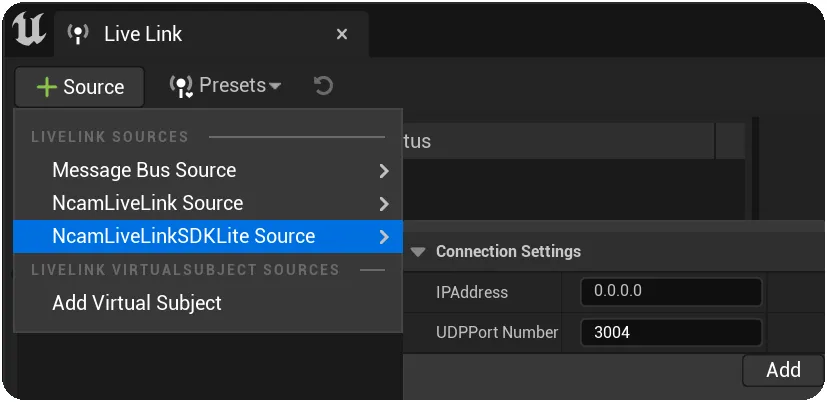Choose Add Virtual Subject
827x402 pixels.
click(x=208, y=303)
